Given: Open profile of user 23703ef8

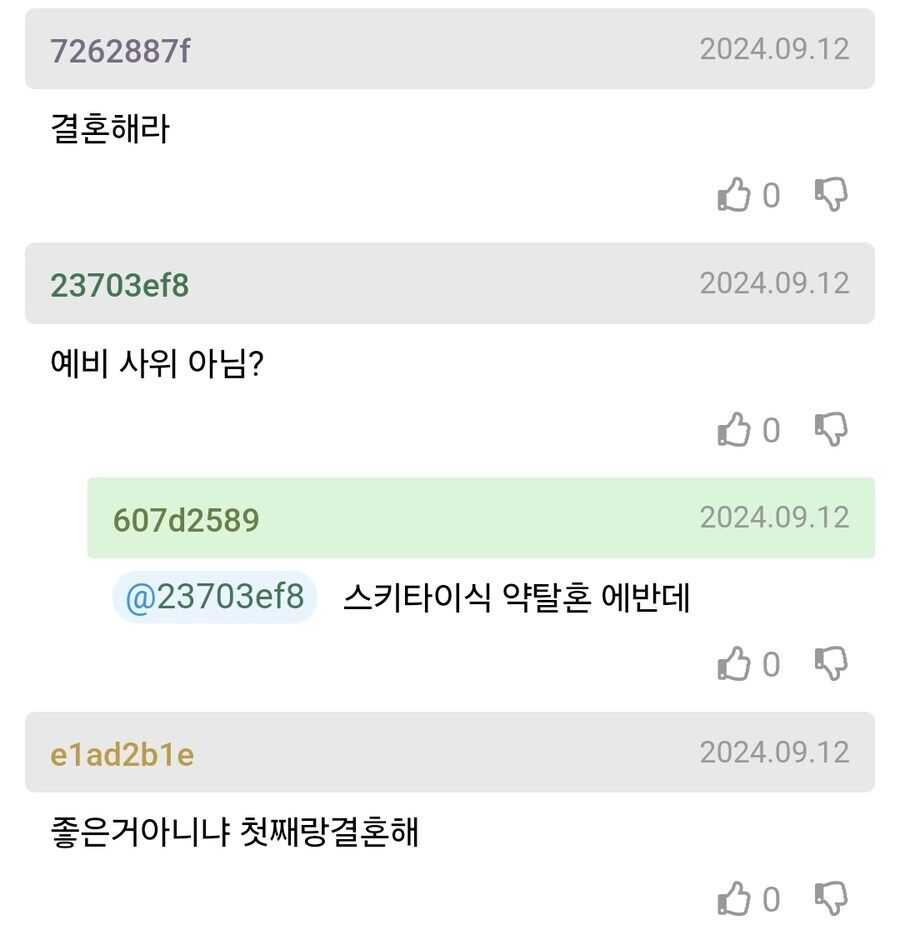Looking at the screenshot, I should point(120,286).
